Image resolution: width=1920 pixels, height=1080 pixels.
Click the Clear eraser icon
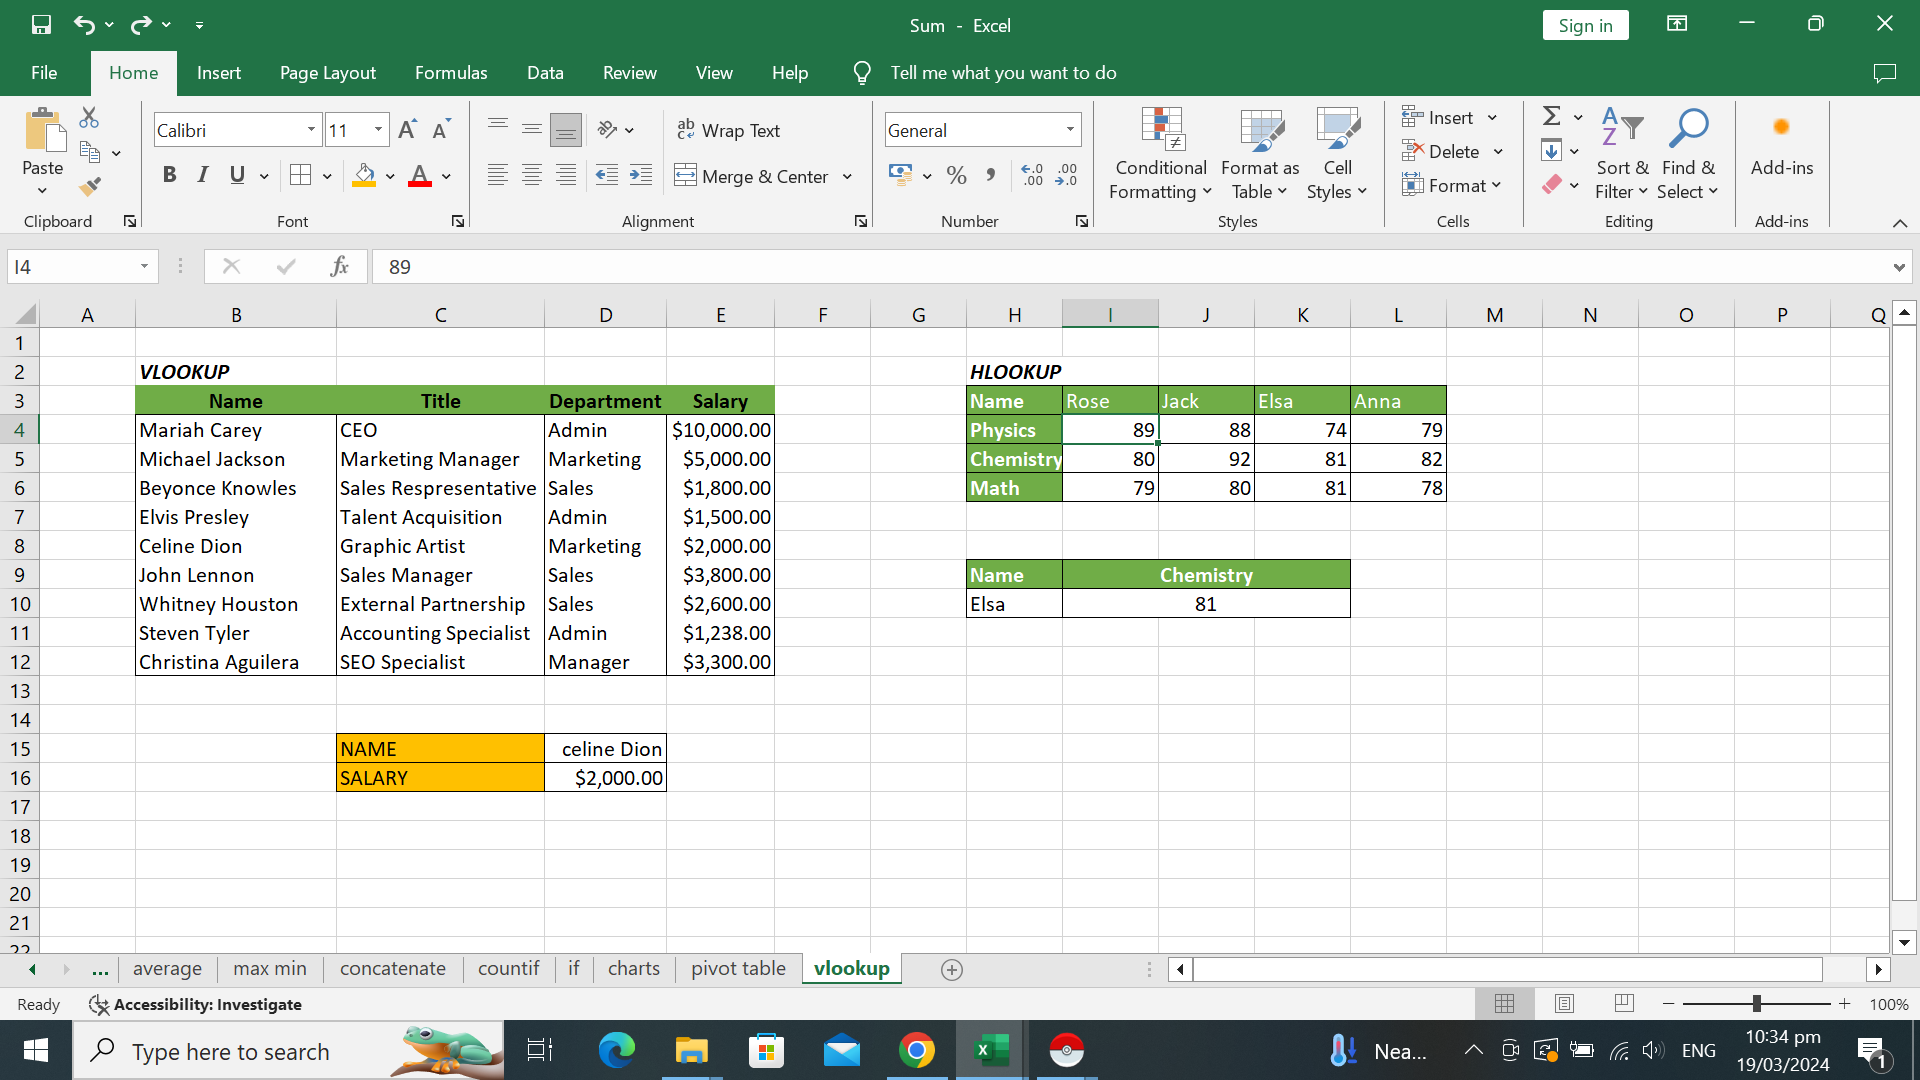pos(1552,185)
